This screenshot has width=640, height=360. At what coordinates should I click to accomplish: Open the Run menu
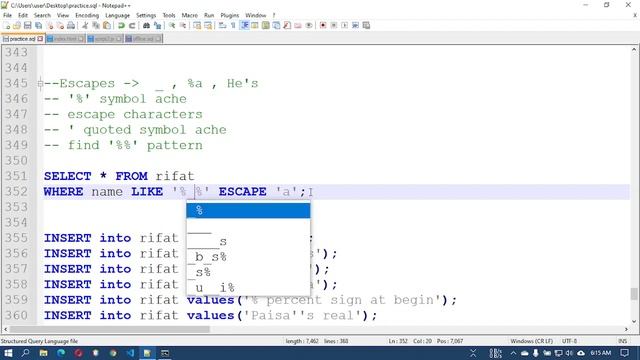(x=209, y=15)
